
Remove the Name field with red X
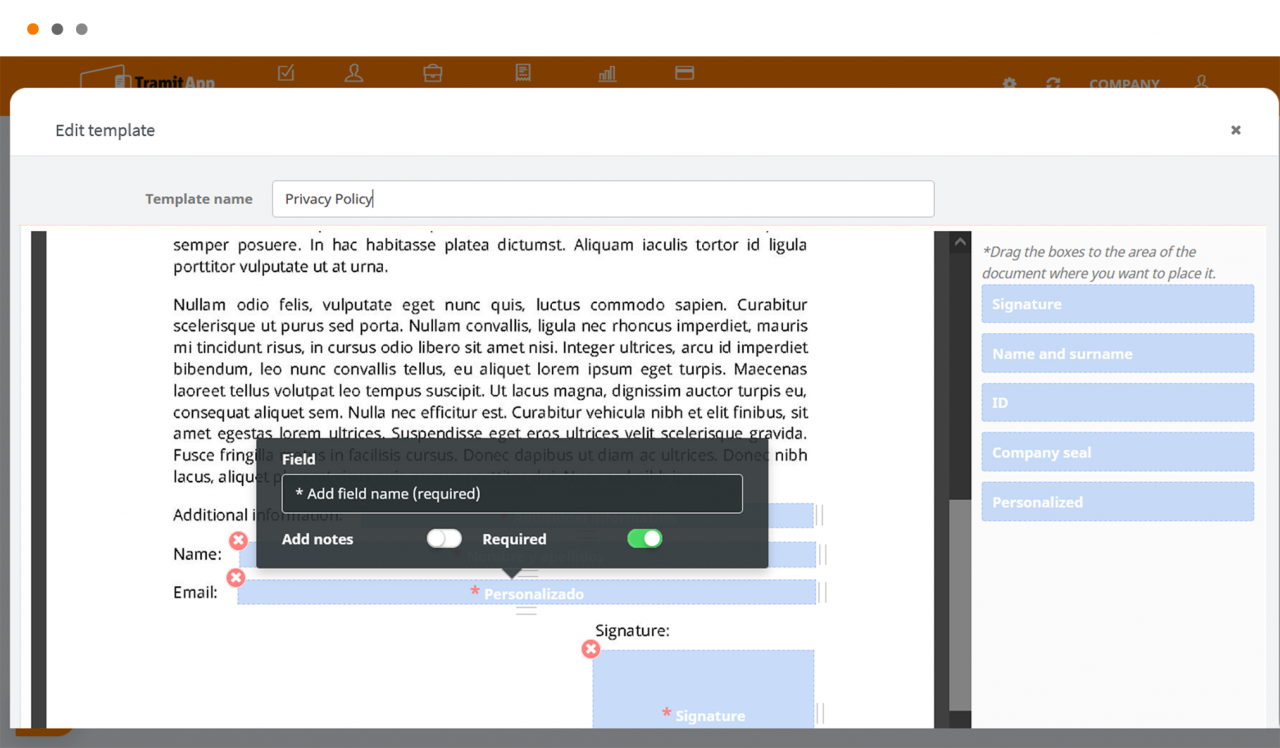pos(238,541)
